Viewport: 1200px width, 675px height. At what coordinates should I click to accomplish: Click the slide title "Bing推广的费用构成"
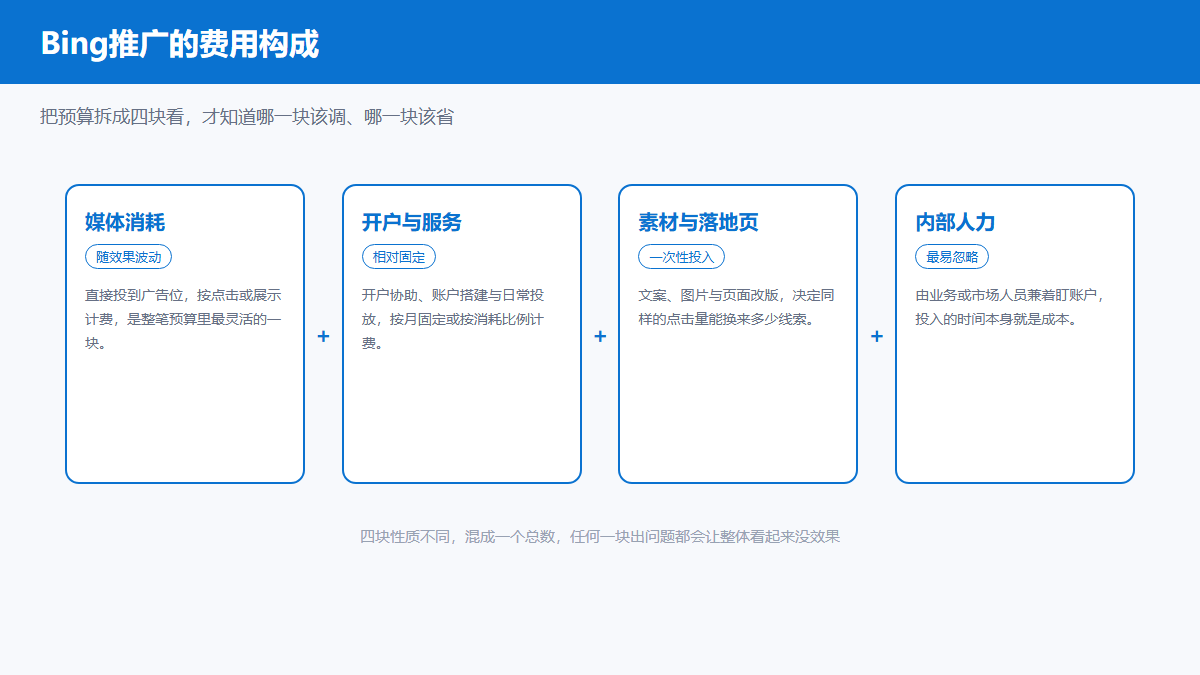(x=180, y=44)
